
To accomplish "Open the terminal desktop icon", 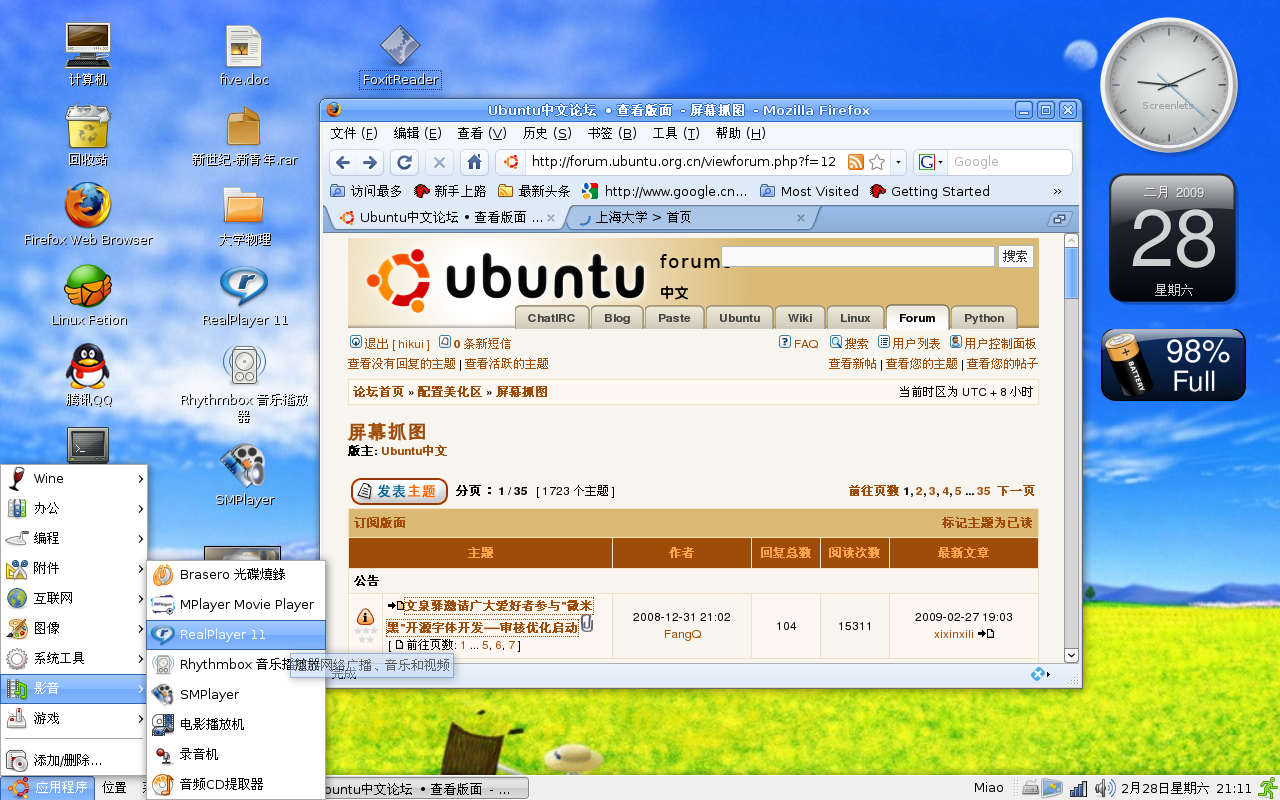I will coord(88,444).
